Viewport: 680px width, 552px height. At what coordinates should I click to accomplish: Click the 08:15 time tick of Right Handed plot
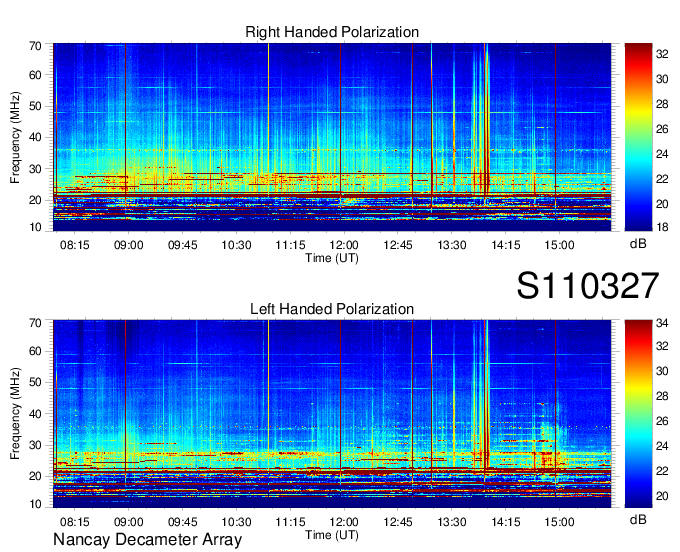click(75, 245)
